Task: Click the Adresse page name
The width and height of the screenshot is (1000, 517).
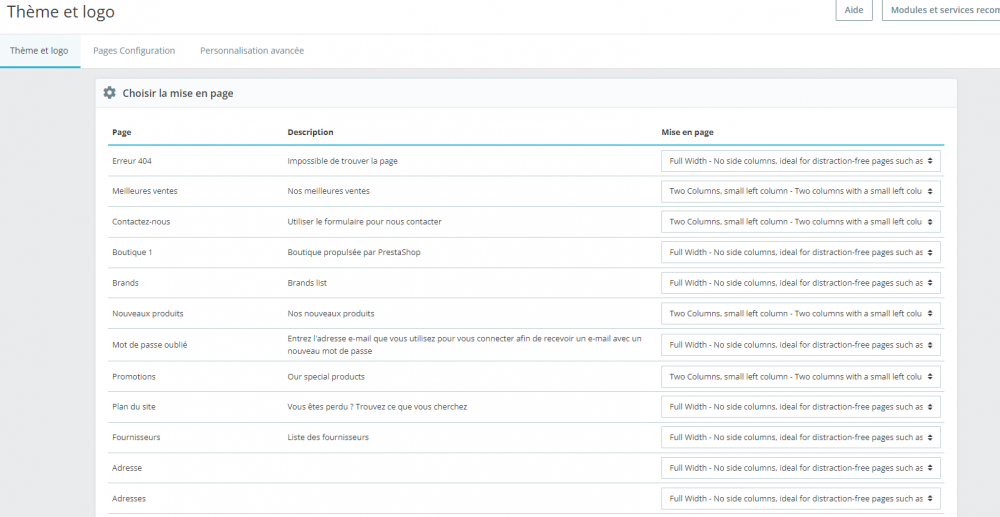Action: click(127, 468)
